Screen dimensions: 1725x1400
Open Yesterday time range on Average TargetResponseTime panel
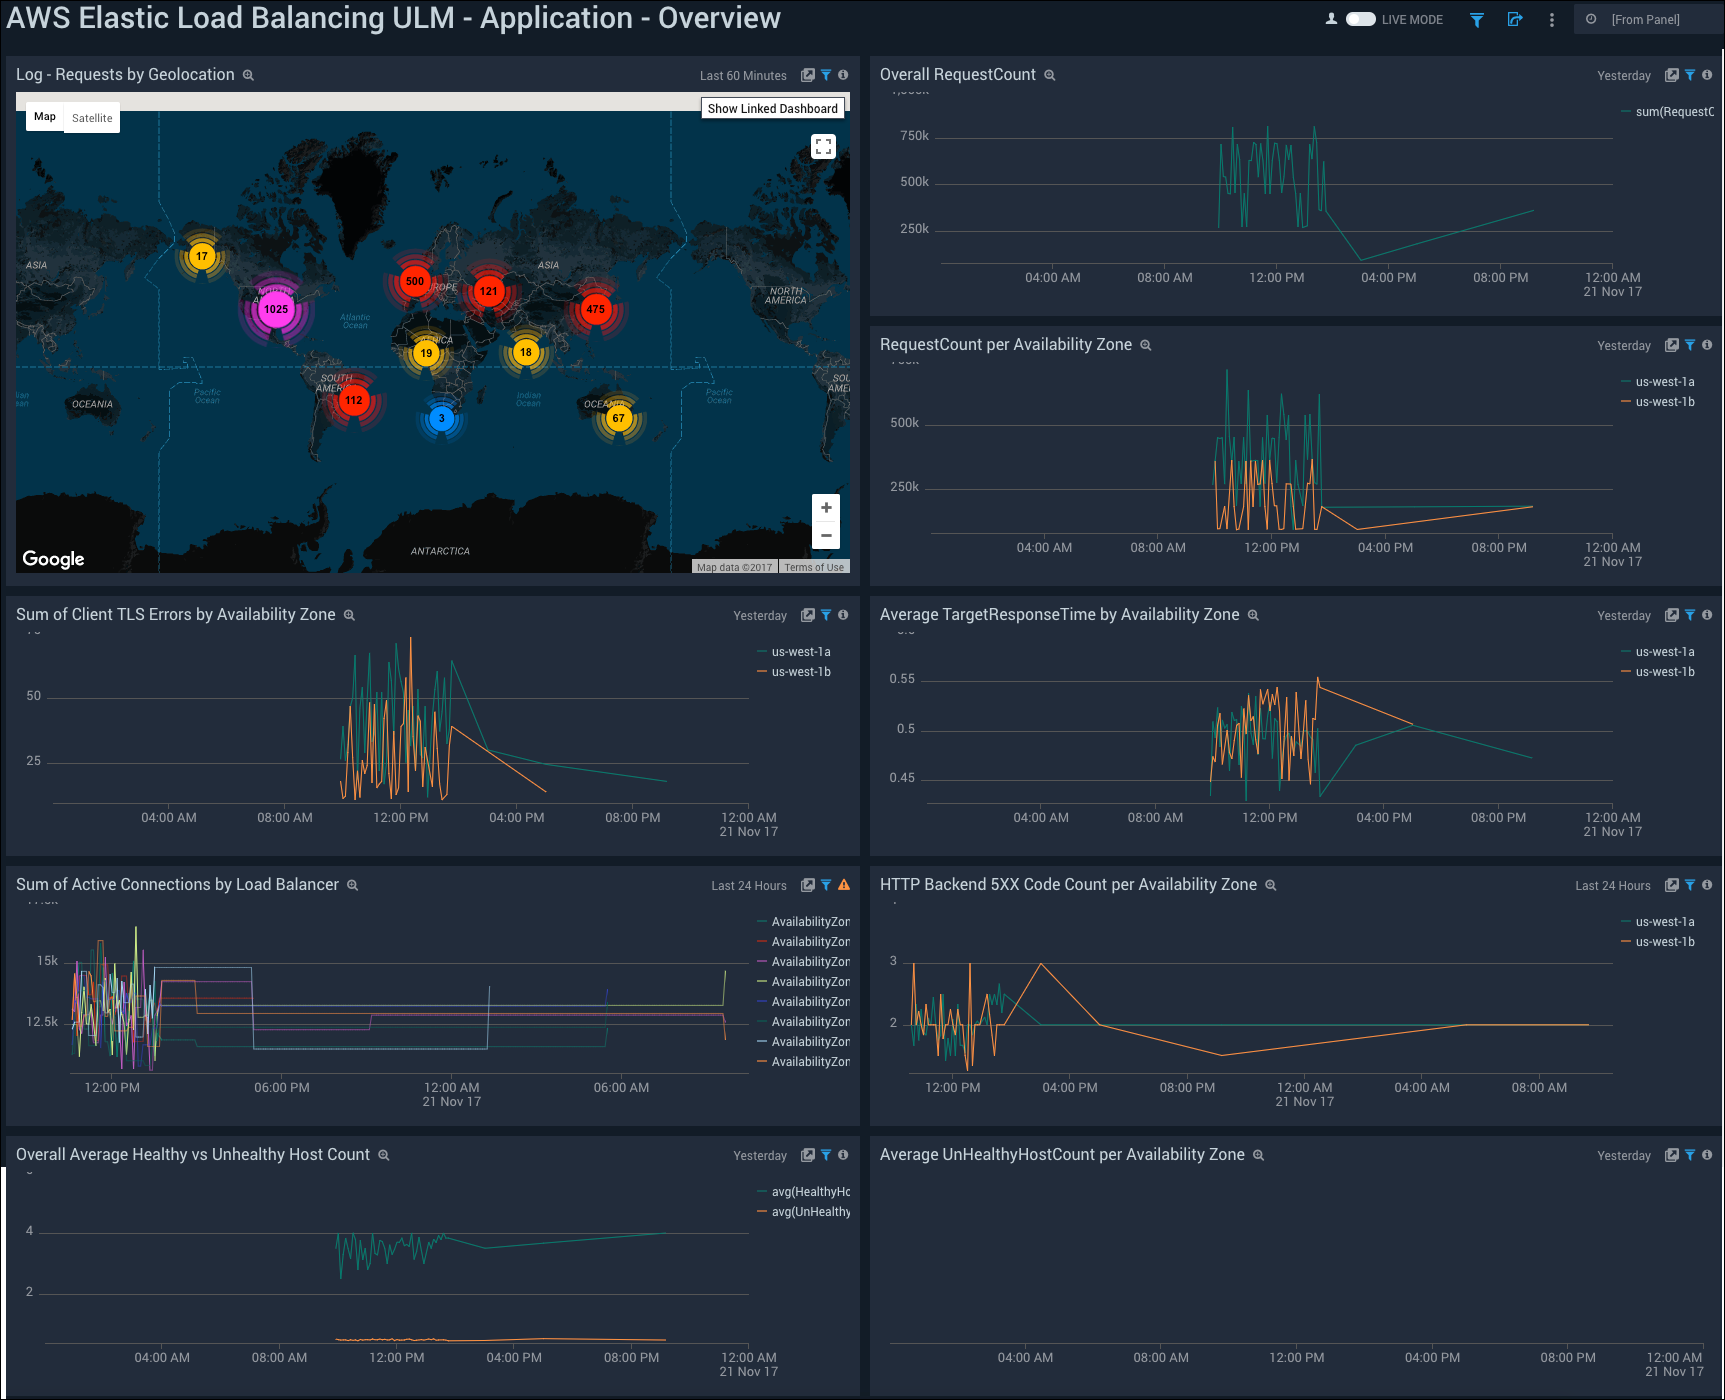tap(1623, 616)
